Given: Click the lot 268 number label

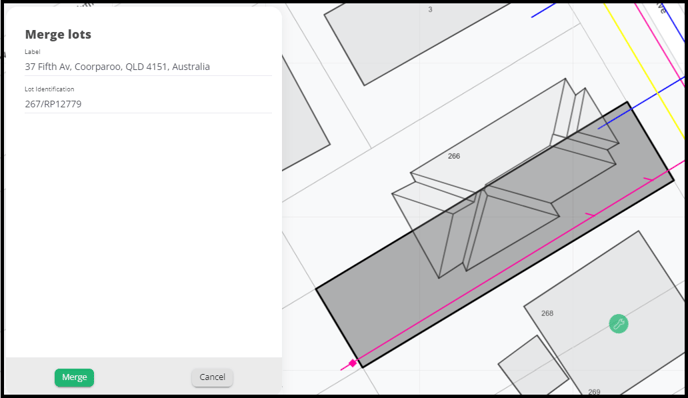Looking at the screenshot, I should [547, 313].
